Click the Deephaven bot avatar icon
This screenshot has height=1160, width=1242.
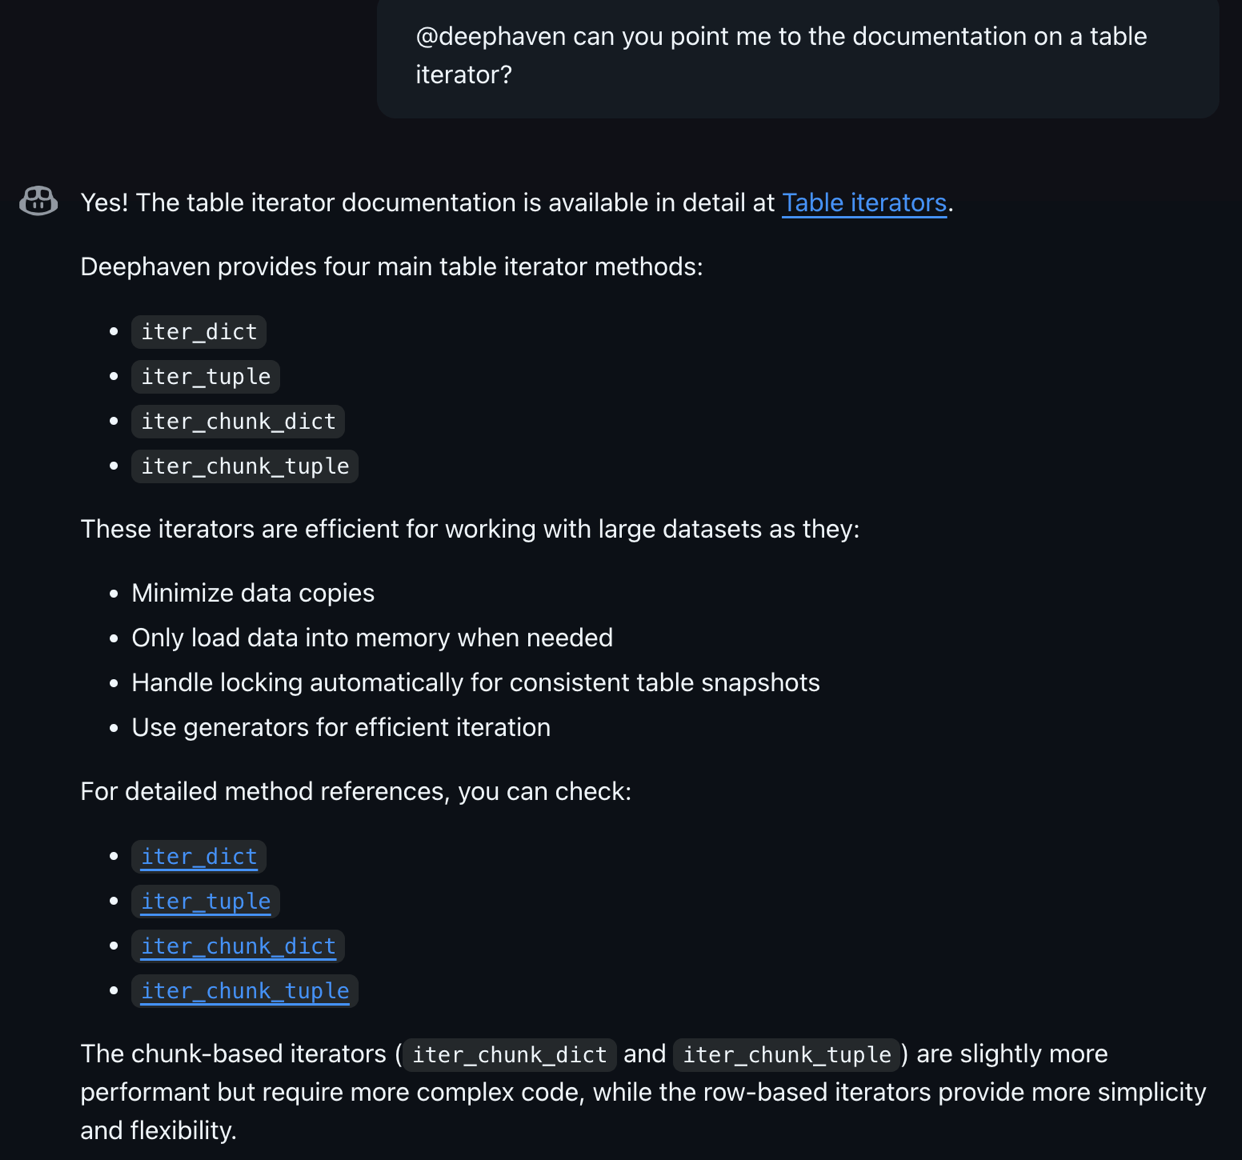(x=39, y=202)
